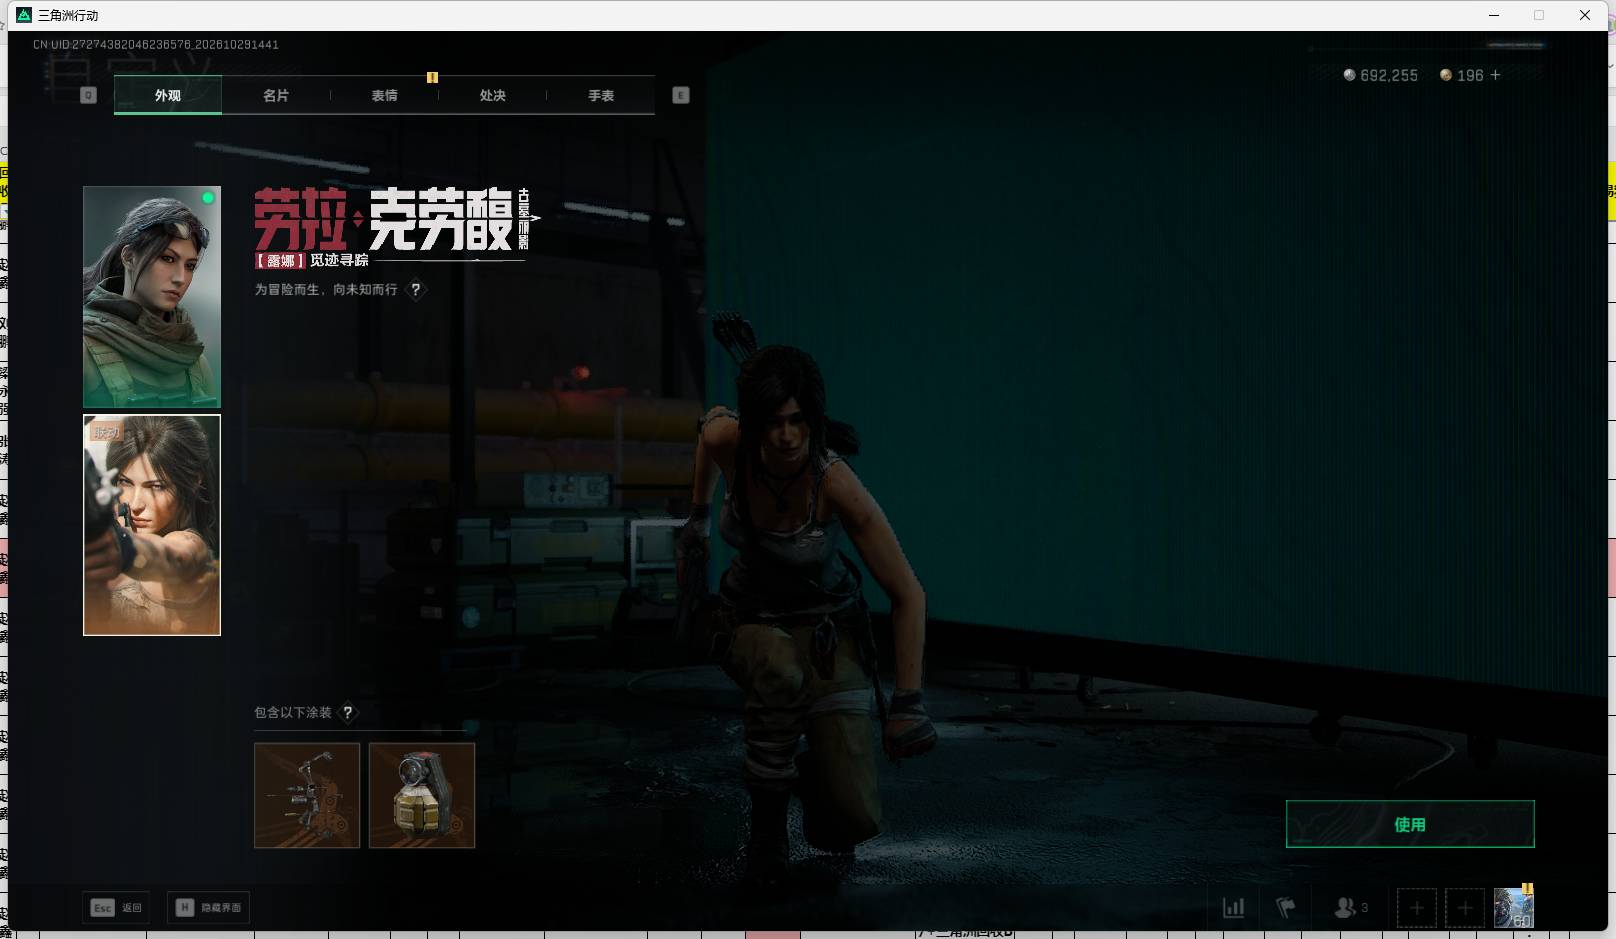This screenshot has width=1616, height=939.
Task: Click the E next-tab key icon
Action: point(681,95)
